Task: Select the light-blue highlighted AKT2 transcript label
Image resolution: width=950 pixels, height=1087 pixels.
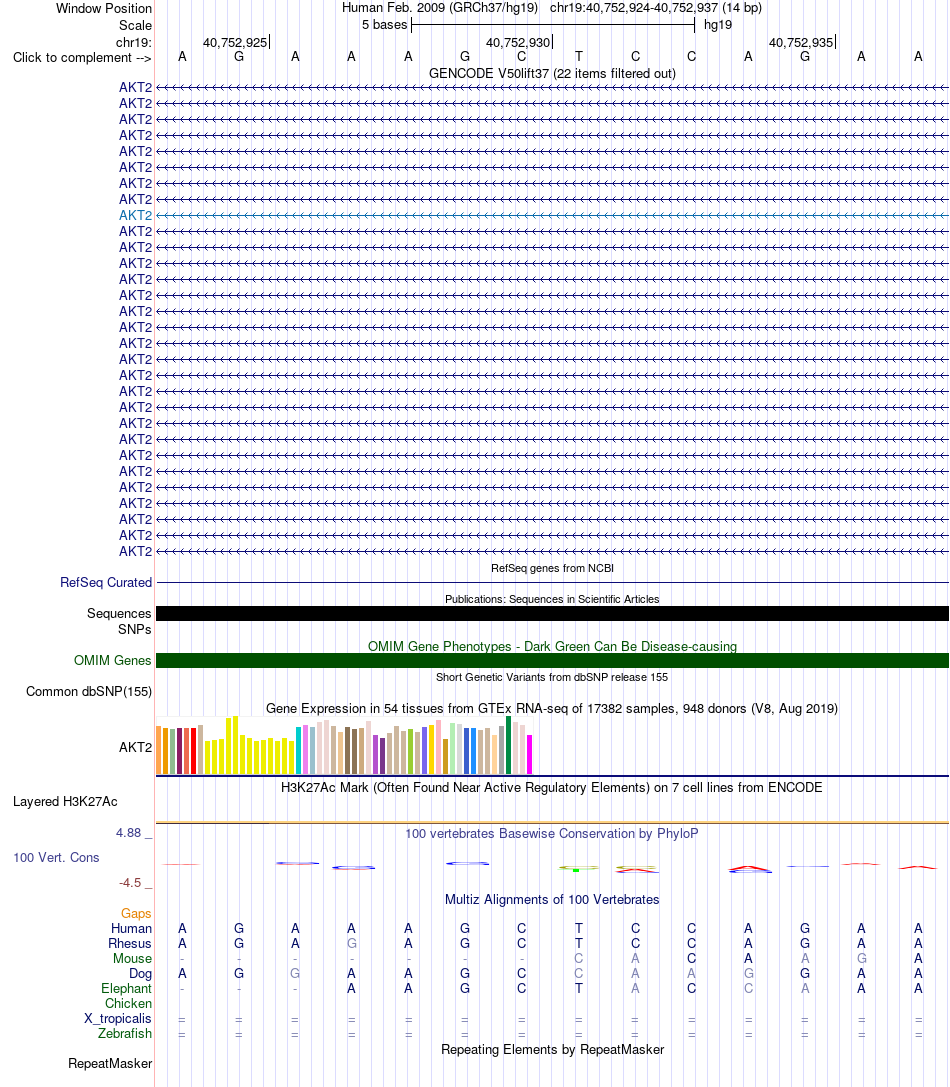Action: click(x=135, y=216)
